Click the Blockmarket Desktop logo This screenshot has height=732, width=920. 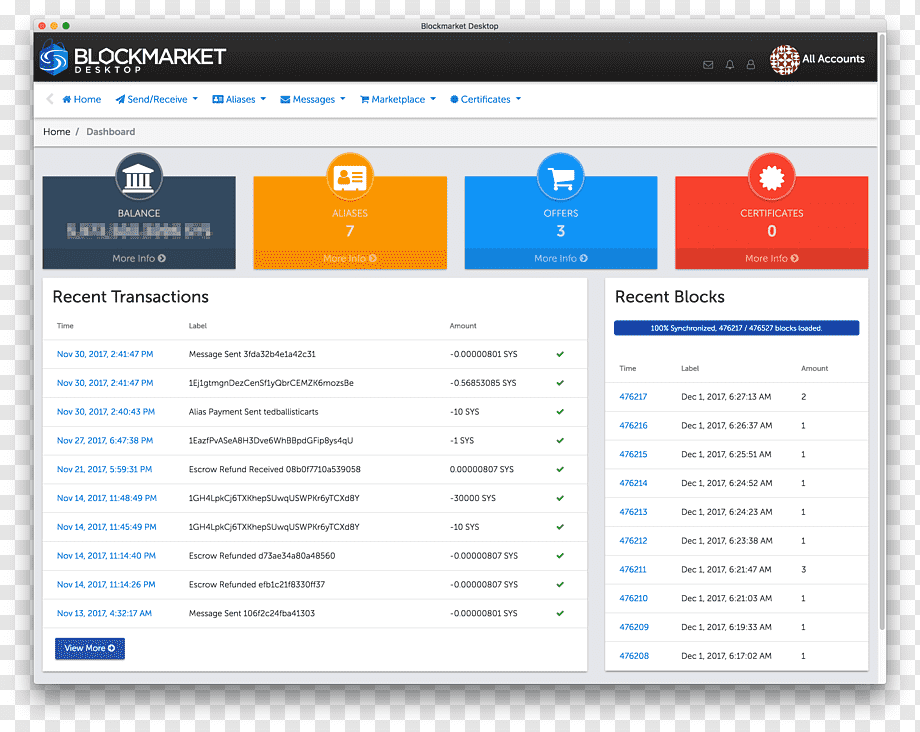tap(133, 58)
